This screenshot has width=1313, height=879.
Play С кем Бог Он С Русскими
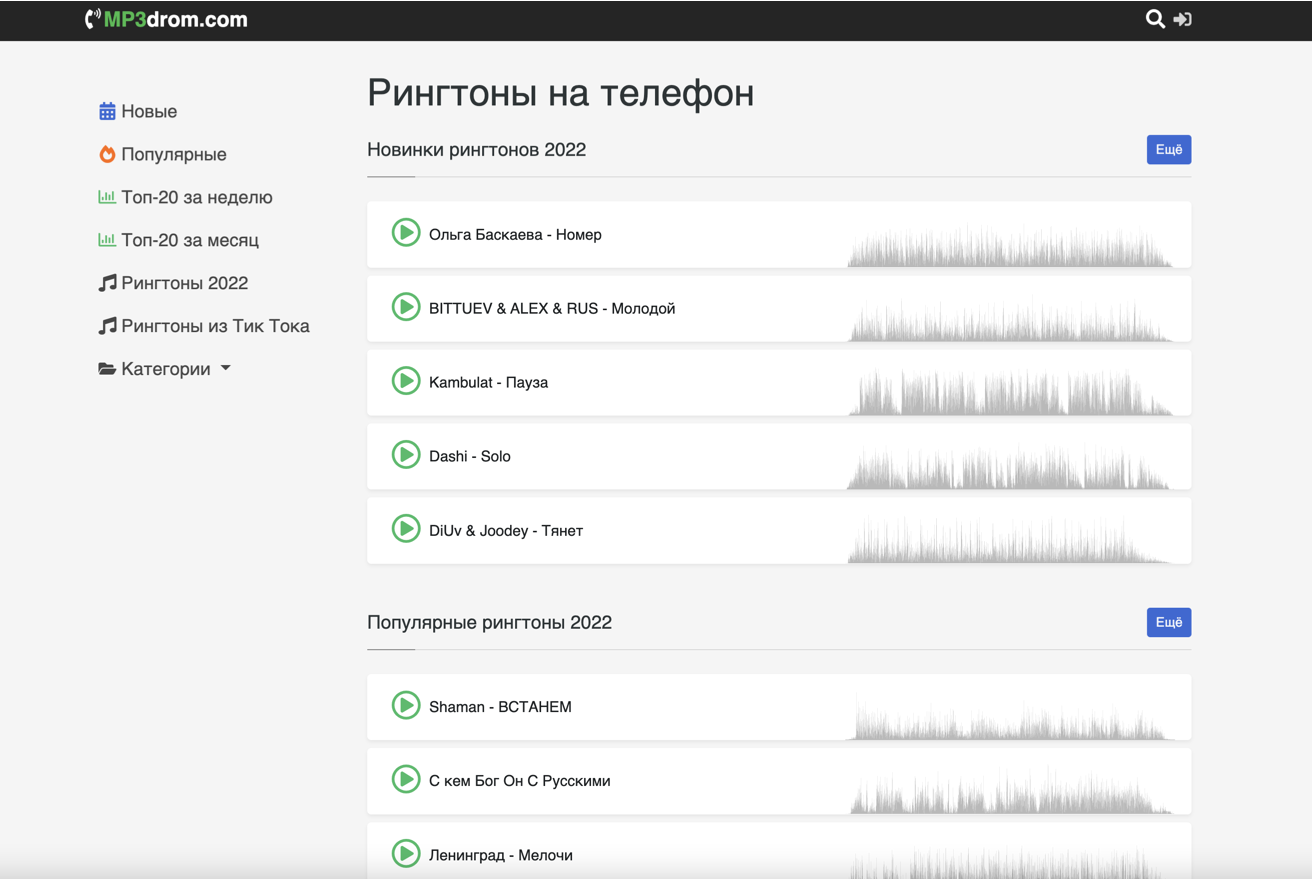click(x=405, y=779)
